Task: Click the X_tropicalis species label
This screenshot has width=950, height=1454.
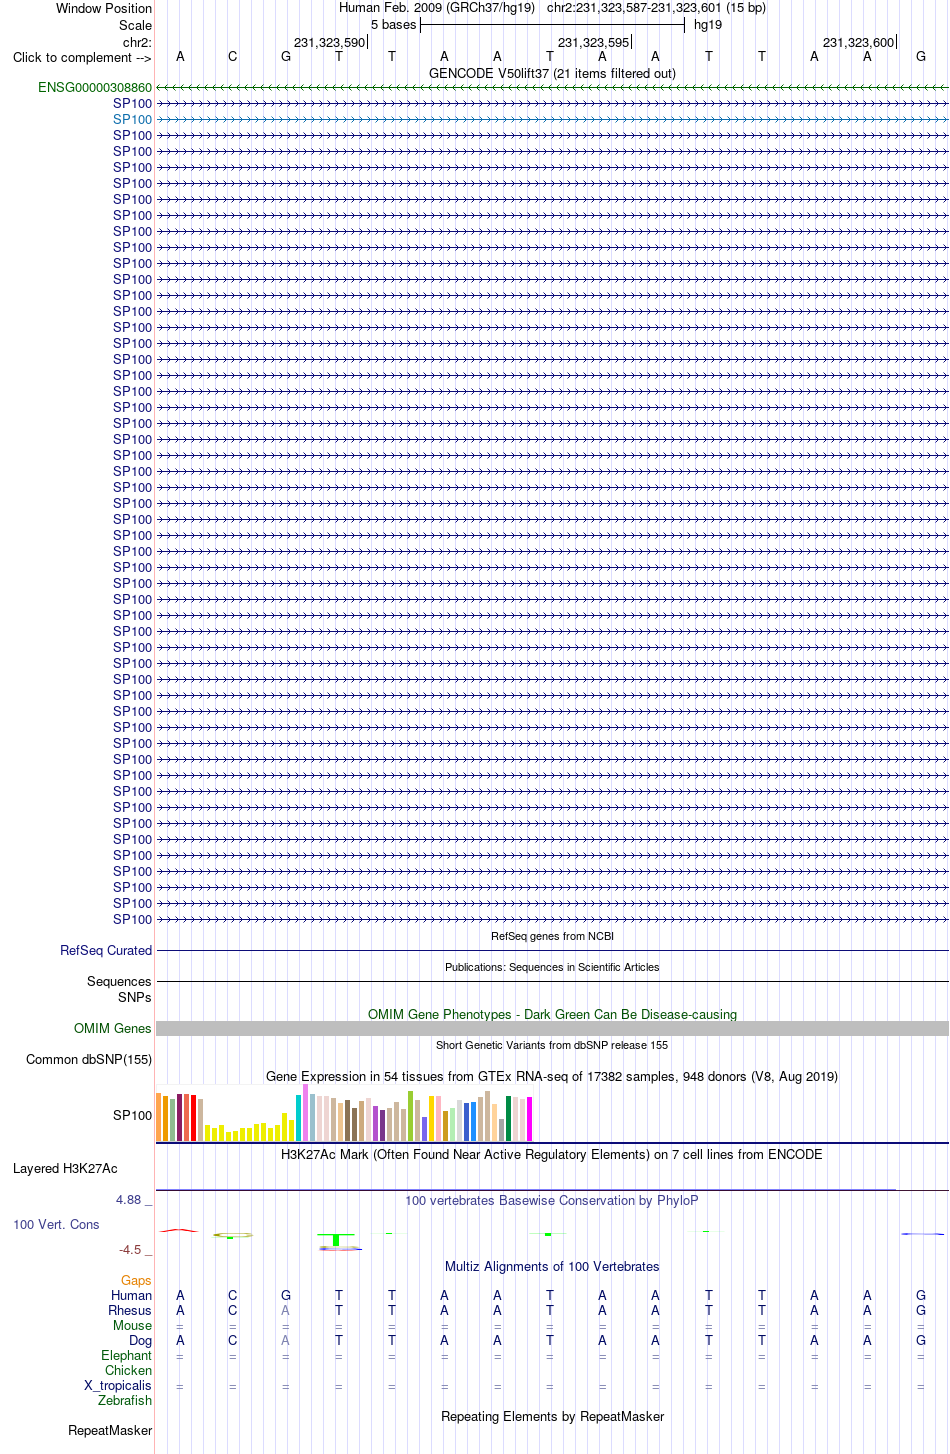Action: [x=118, y=1386]
